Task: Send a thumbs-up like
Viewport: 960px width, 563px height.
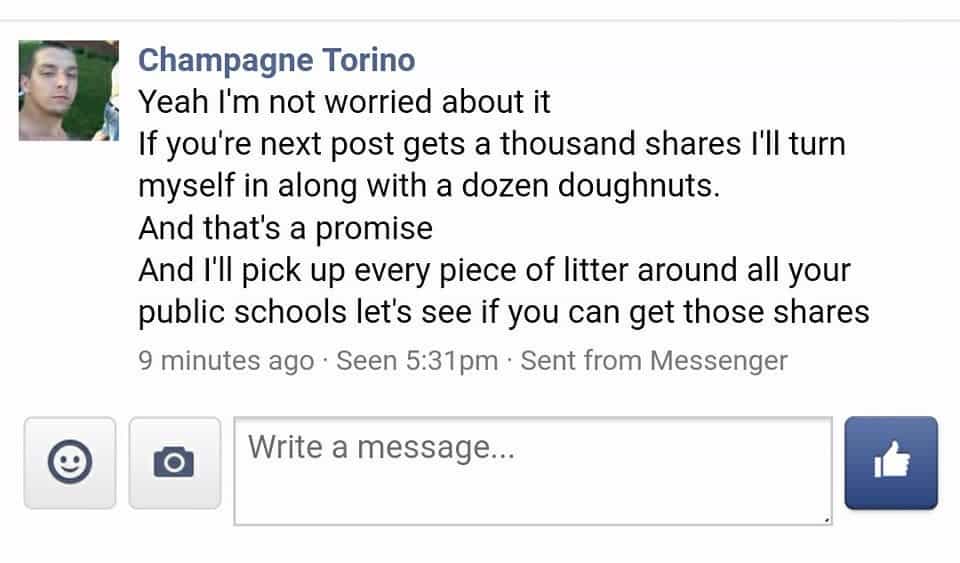Action: click(x=891, y=462)
